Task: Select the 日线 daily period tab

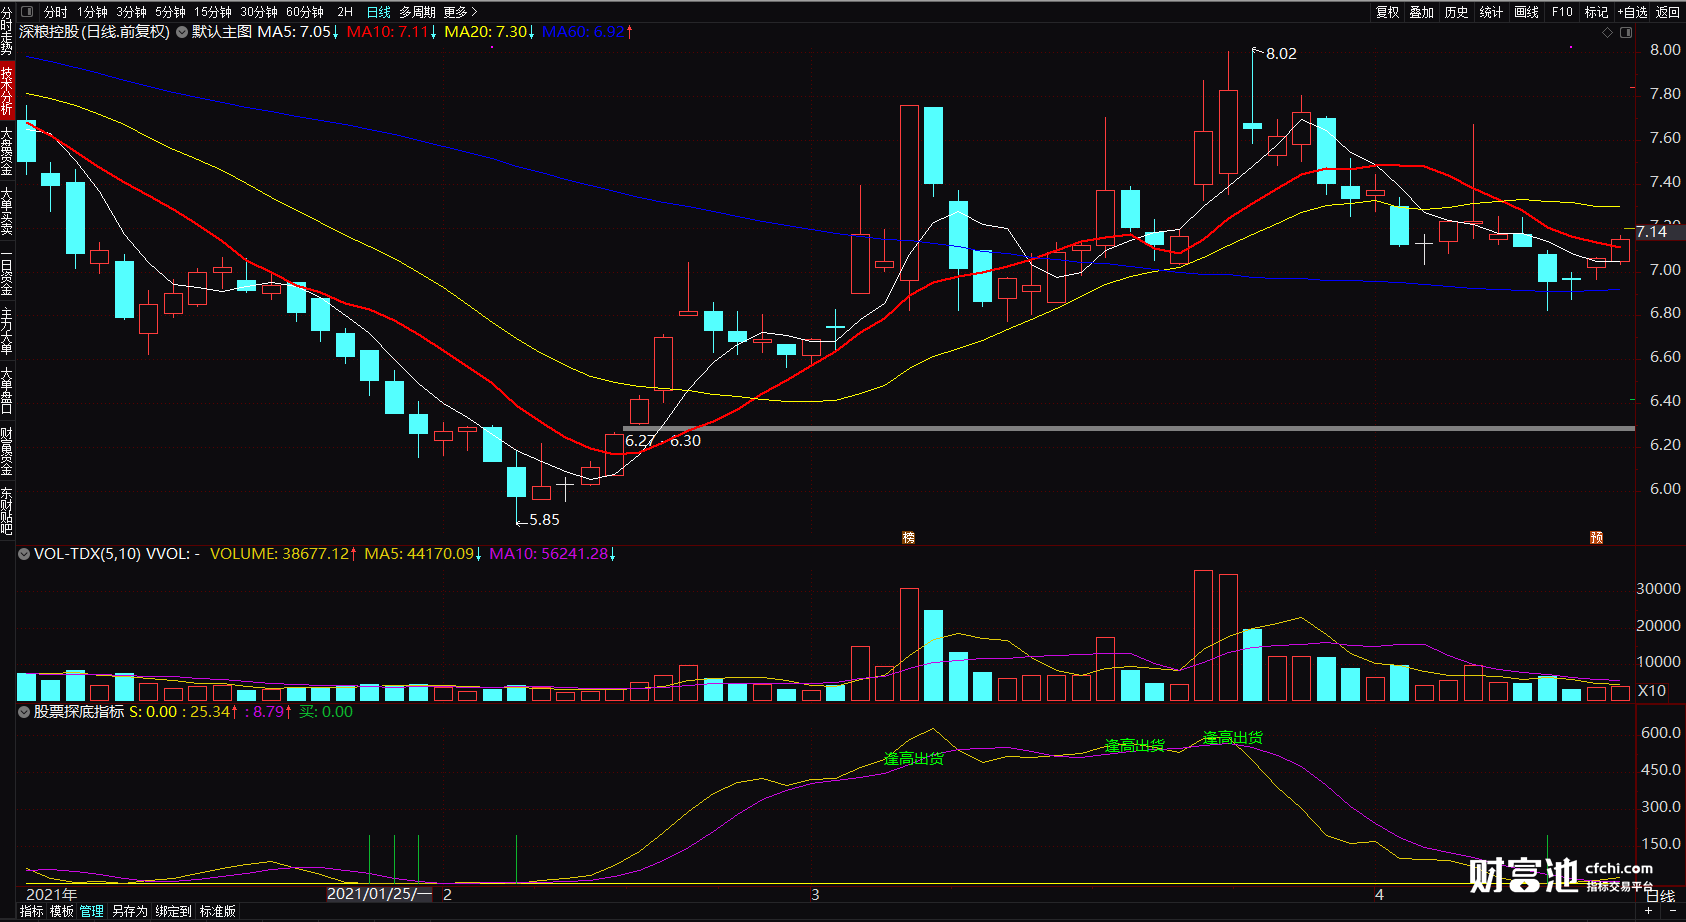Action: pyautogui.click(x=379, y=12)
